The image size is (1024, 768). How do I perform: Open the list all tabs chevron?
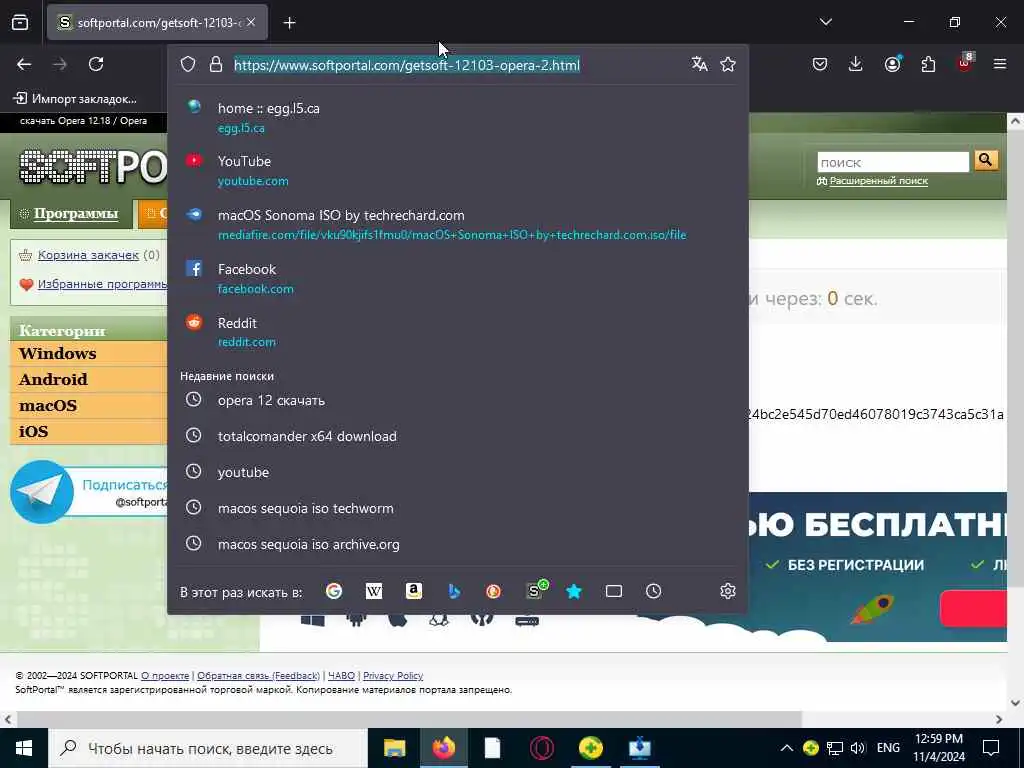tap(825, 22)
